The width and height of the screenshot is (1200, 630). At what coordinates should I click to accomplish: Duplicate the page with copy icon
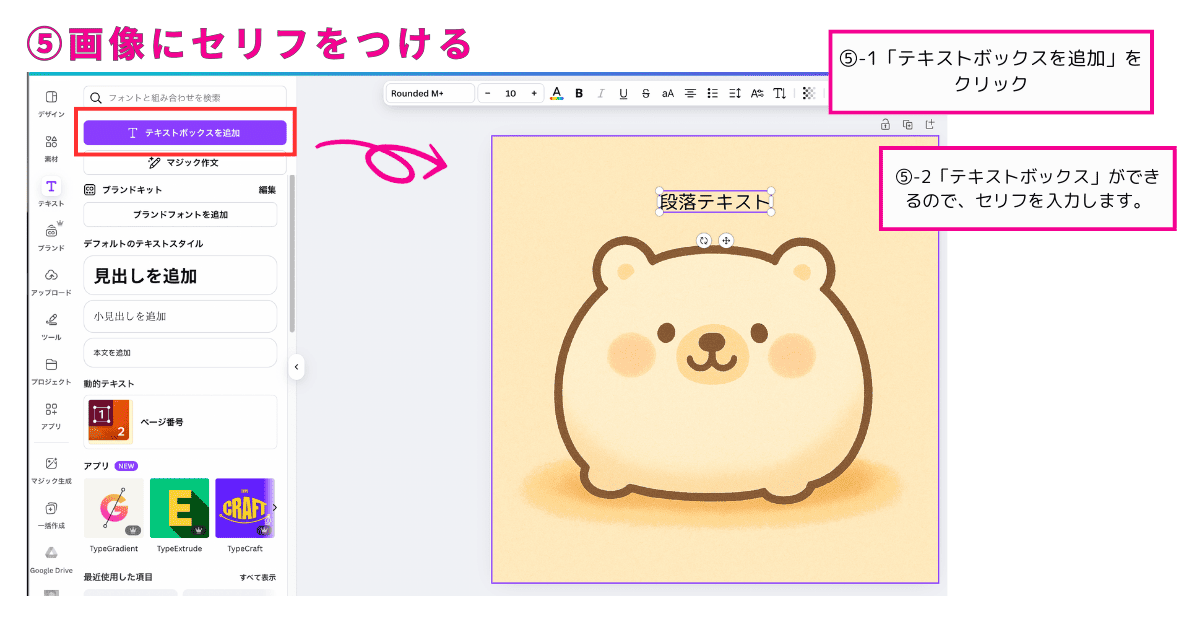[x=907, y=125]
